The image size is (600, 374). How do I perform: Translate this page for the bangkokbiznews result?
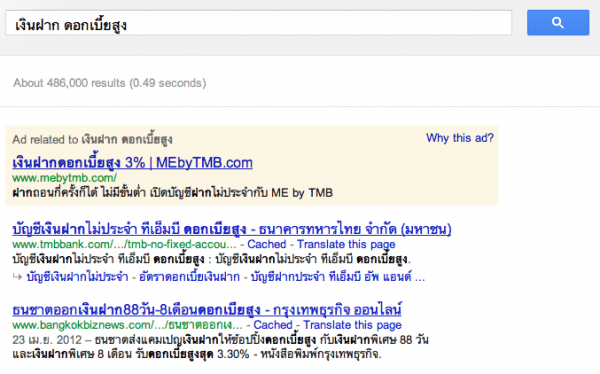pyautogui.click(x=352, y=325)
